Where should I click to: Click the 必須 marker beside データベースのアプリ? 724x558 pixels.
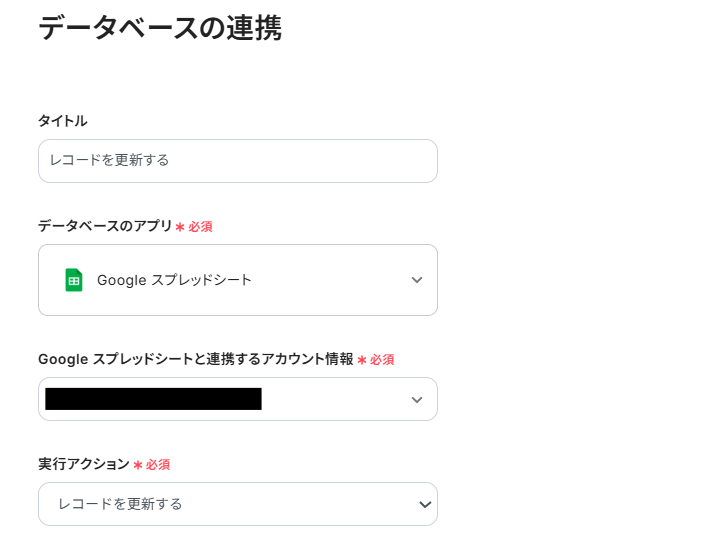tap(199, 227)
